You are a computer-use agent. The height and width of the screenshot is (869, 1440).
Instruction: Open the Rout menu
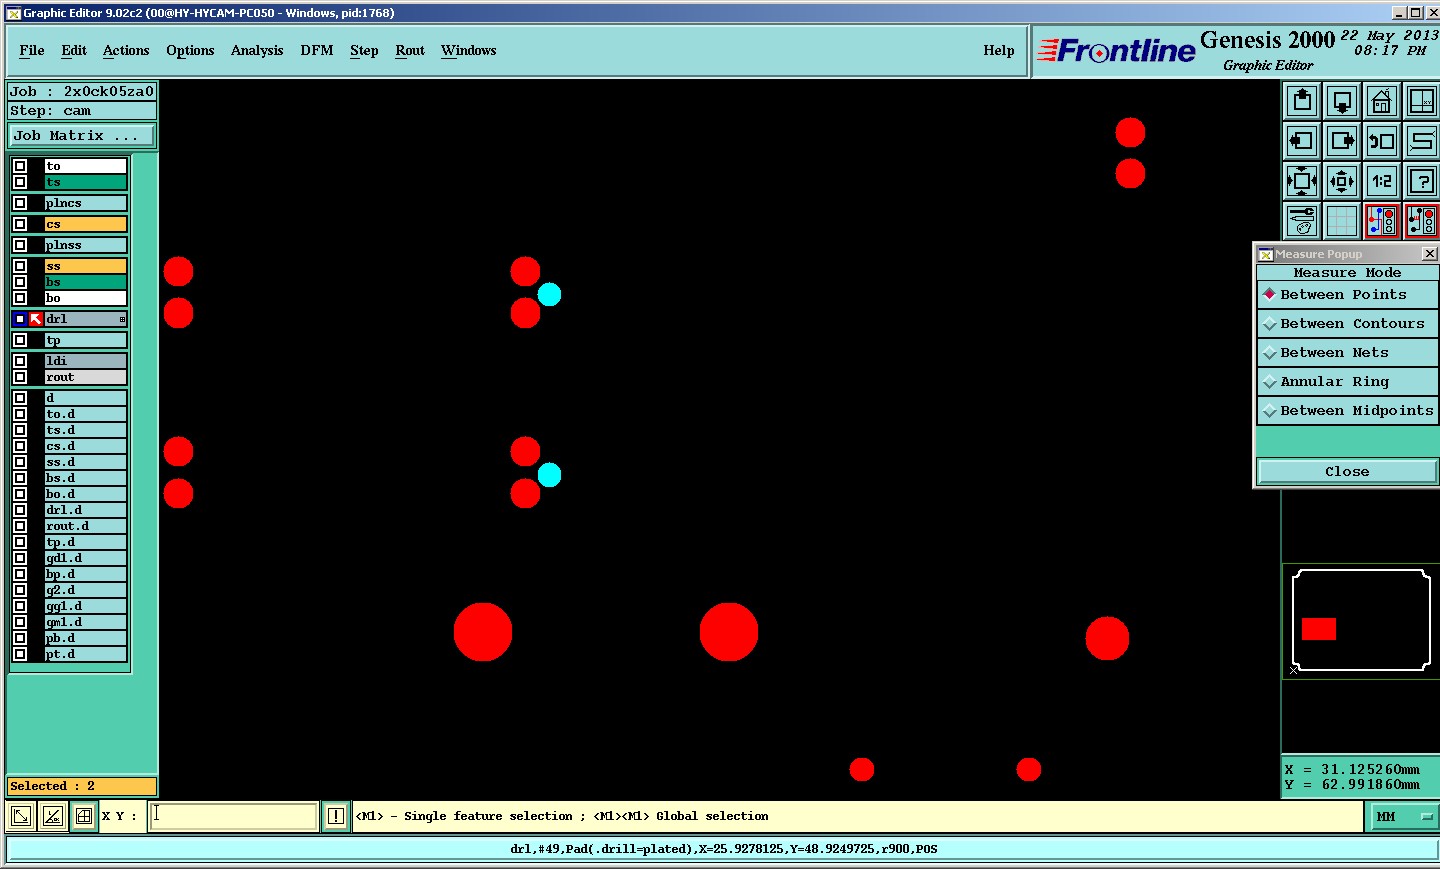(410, 51)
